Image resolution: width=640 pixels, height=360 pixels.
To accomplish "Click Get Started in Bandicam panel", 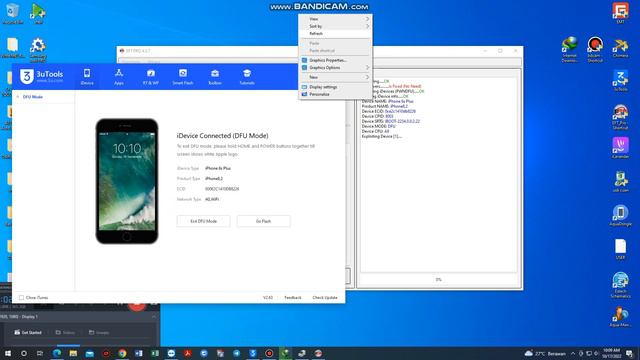I will pos(28,333).
